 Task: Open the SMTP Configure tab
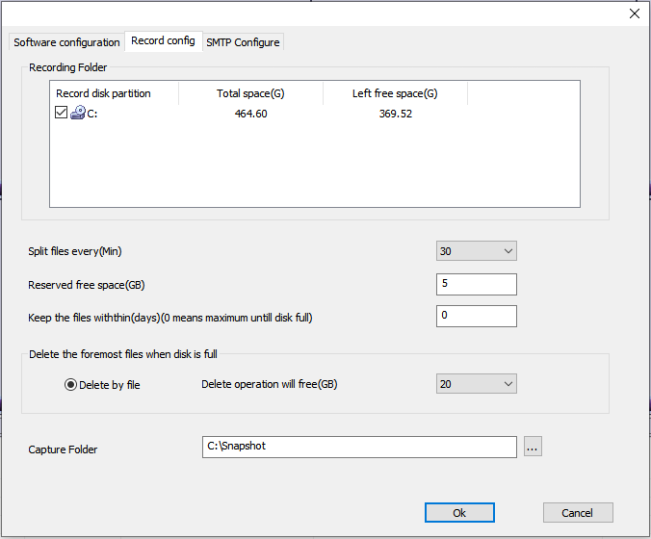click(x=243, y=42)
